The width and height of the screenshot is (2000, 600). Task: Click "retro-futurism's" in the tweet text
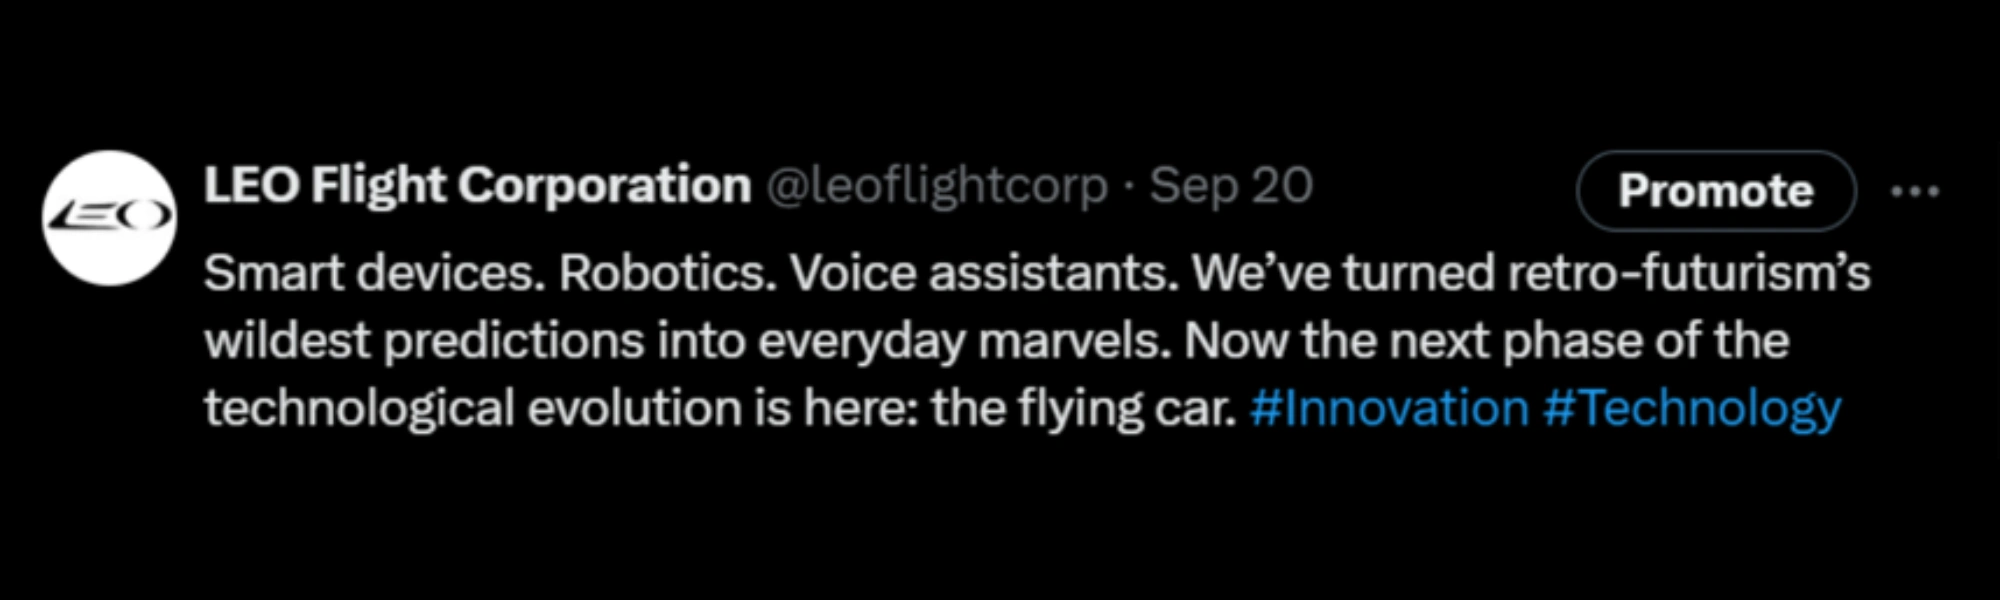(1689, 273)
